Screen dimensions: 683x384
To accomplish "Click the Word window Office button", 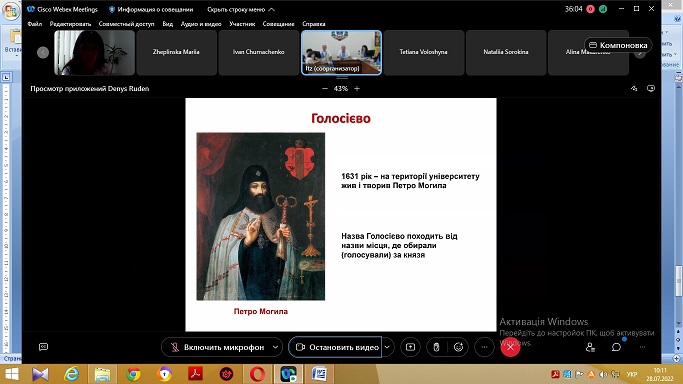I will (x=10, y=11).
